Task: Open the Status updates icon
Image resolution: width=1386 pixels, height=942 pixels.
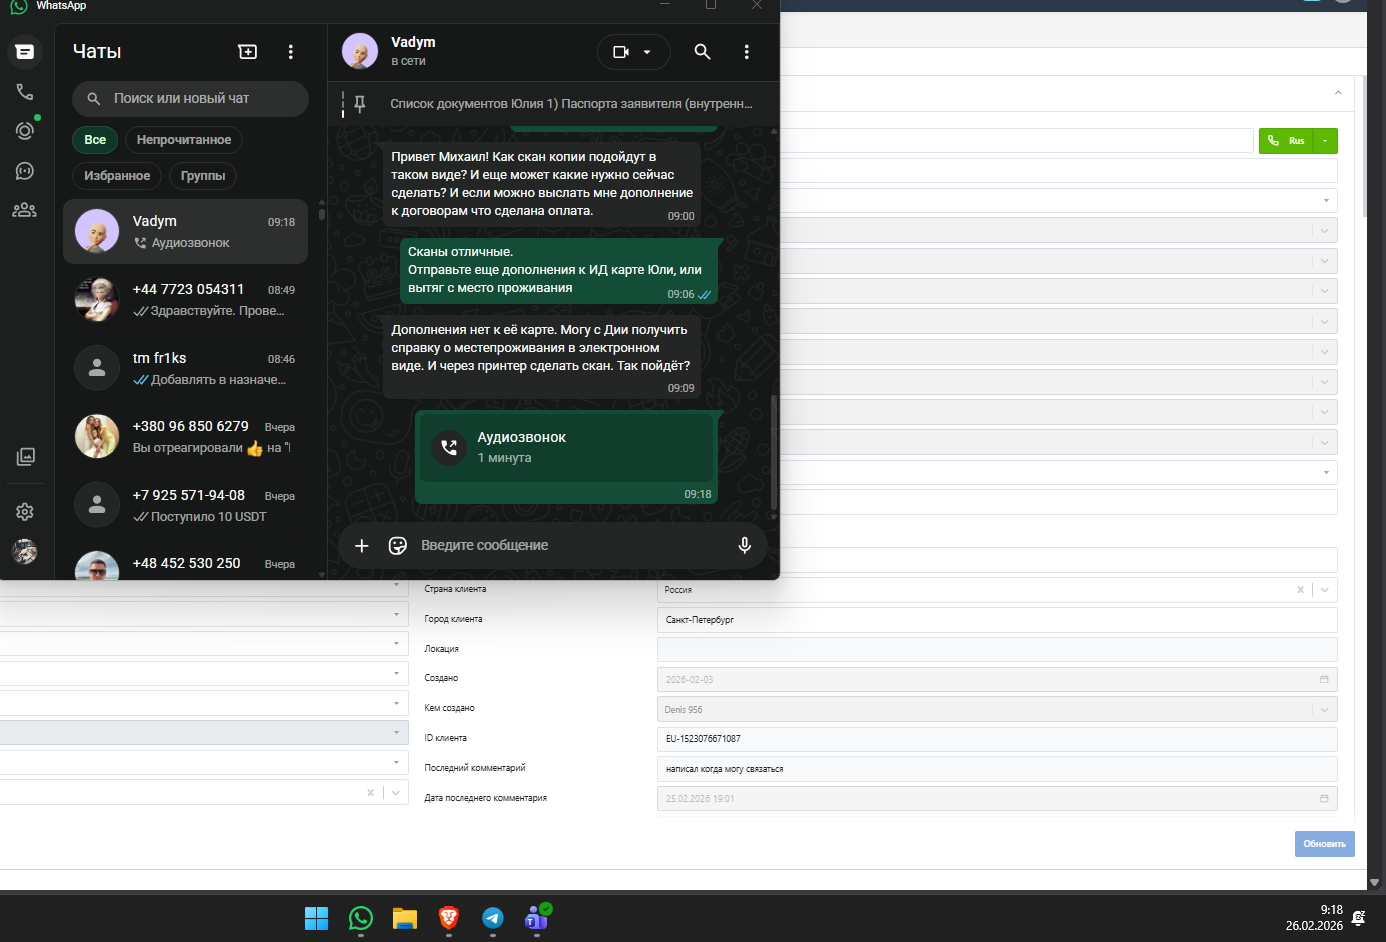Action: point(25,131)
